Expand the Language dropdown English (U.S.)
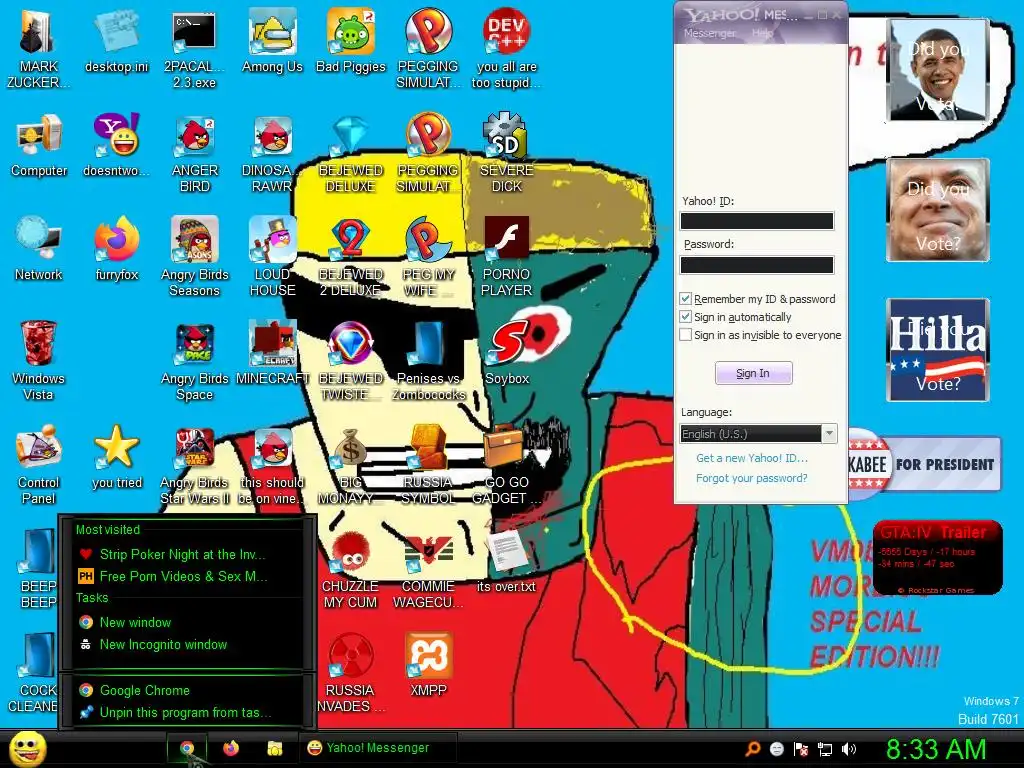 click(759, 434)
